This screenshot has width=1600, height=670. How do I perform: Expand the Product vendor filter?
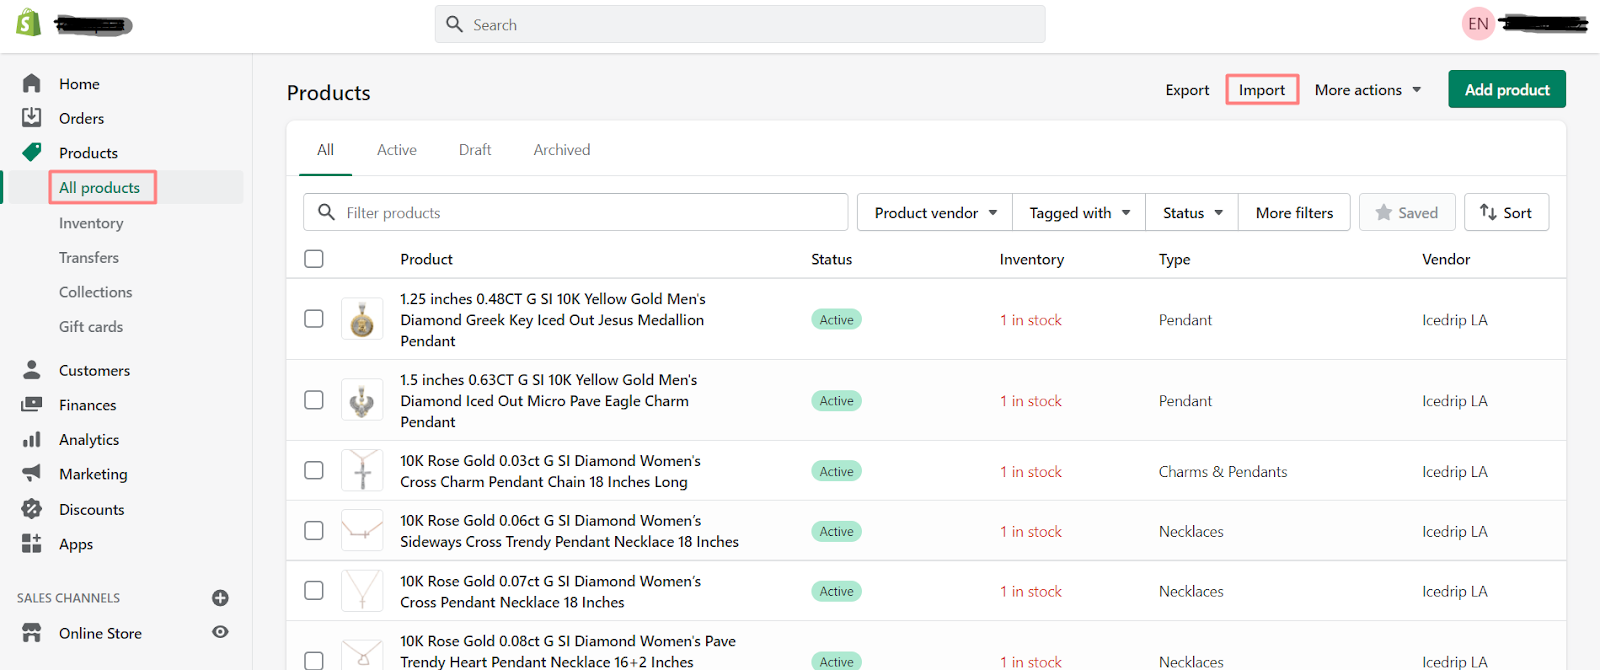[935, 213]
